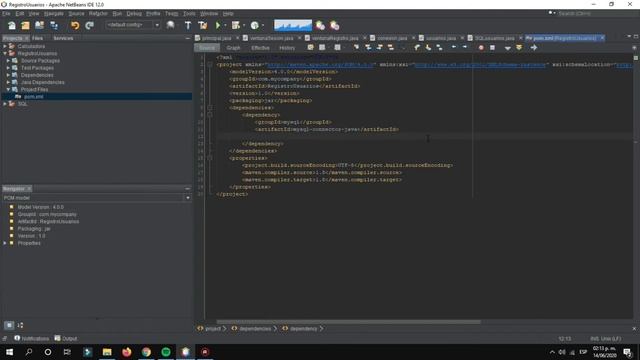Click the first profiler snapshot icon
The image size is (640, 360).
[320, 25]
